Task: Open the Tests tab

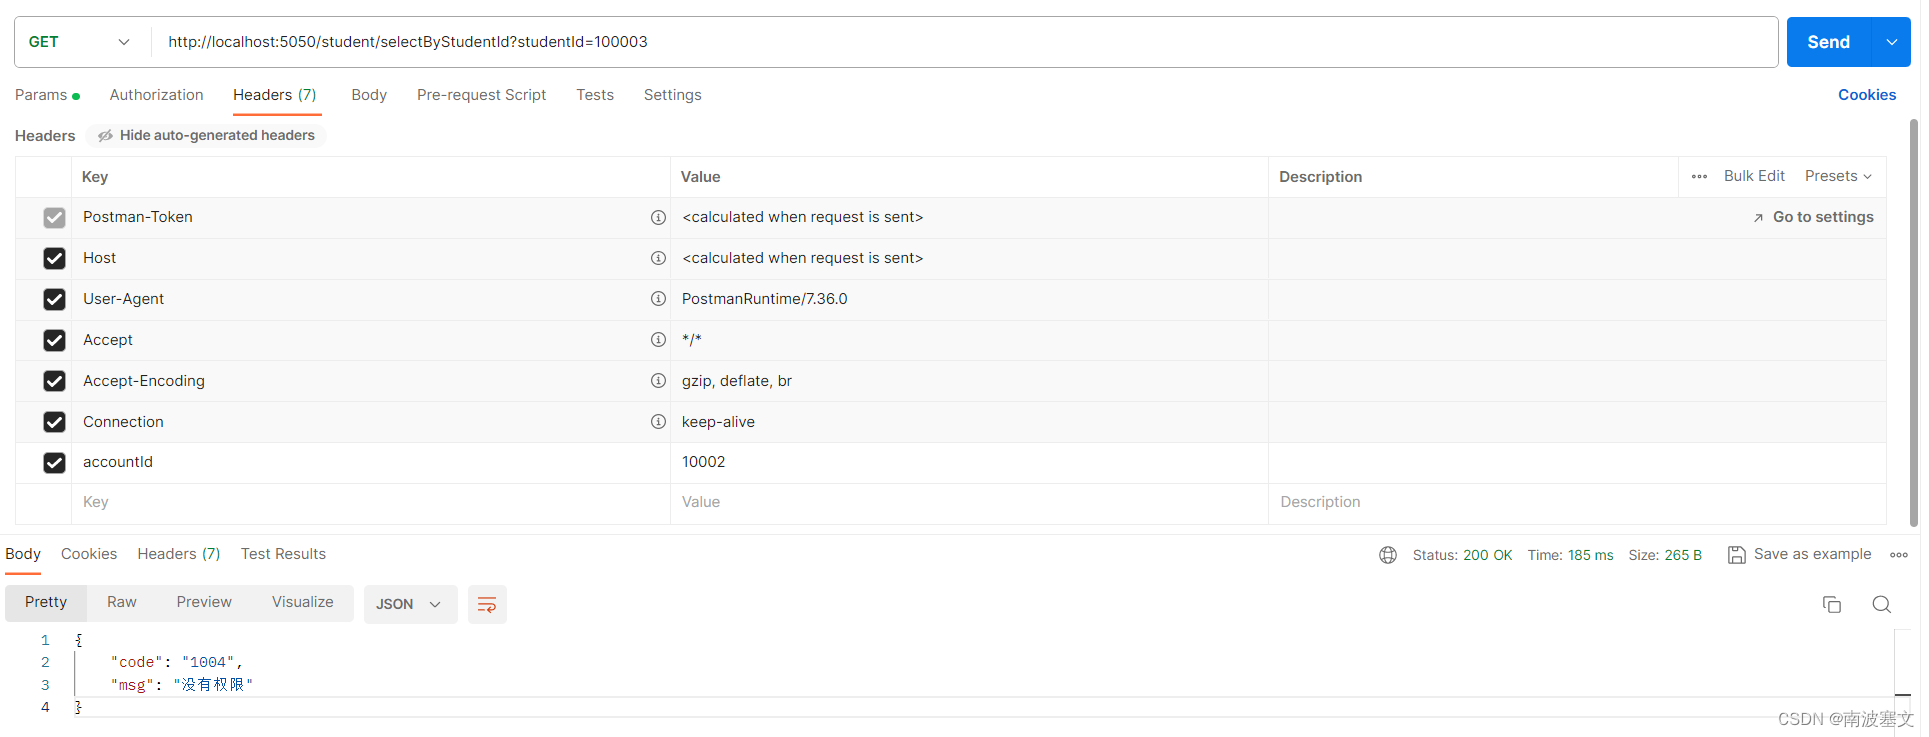Action: point(595,95)
